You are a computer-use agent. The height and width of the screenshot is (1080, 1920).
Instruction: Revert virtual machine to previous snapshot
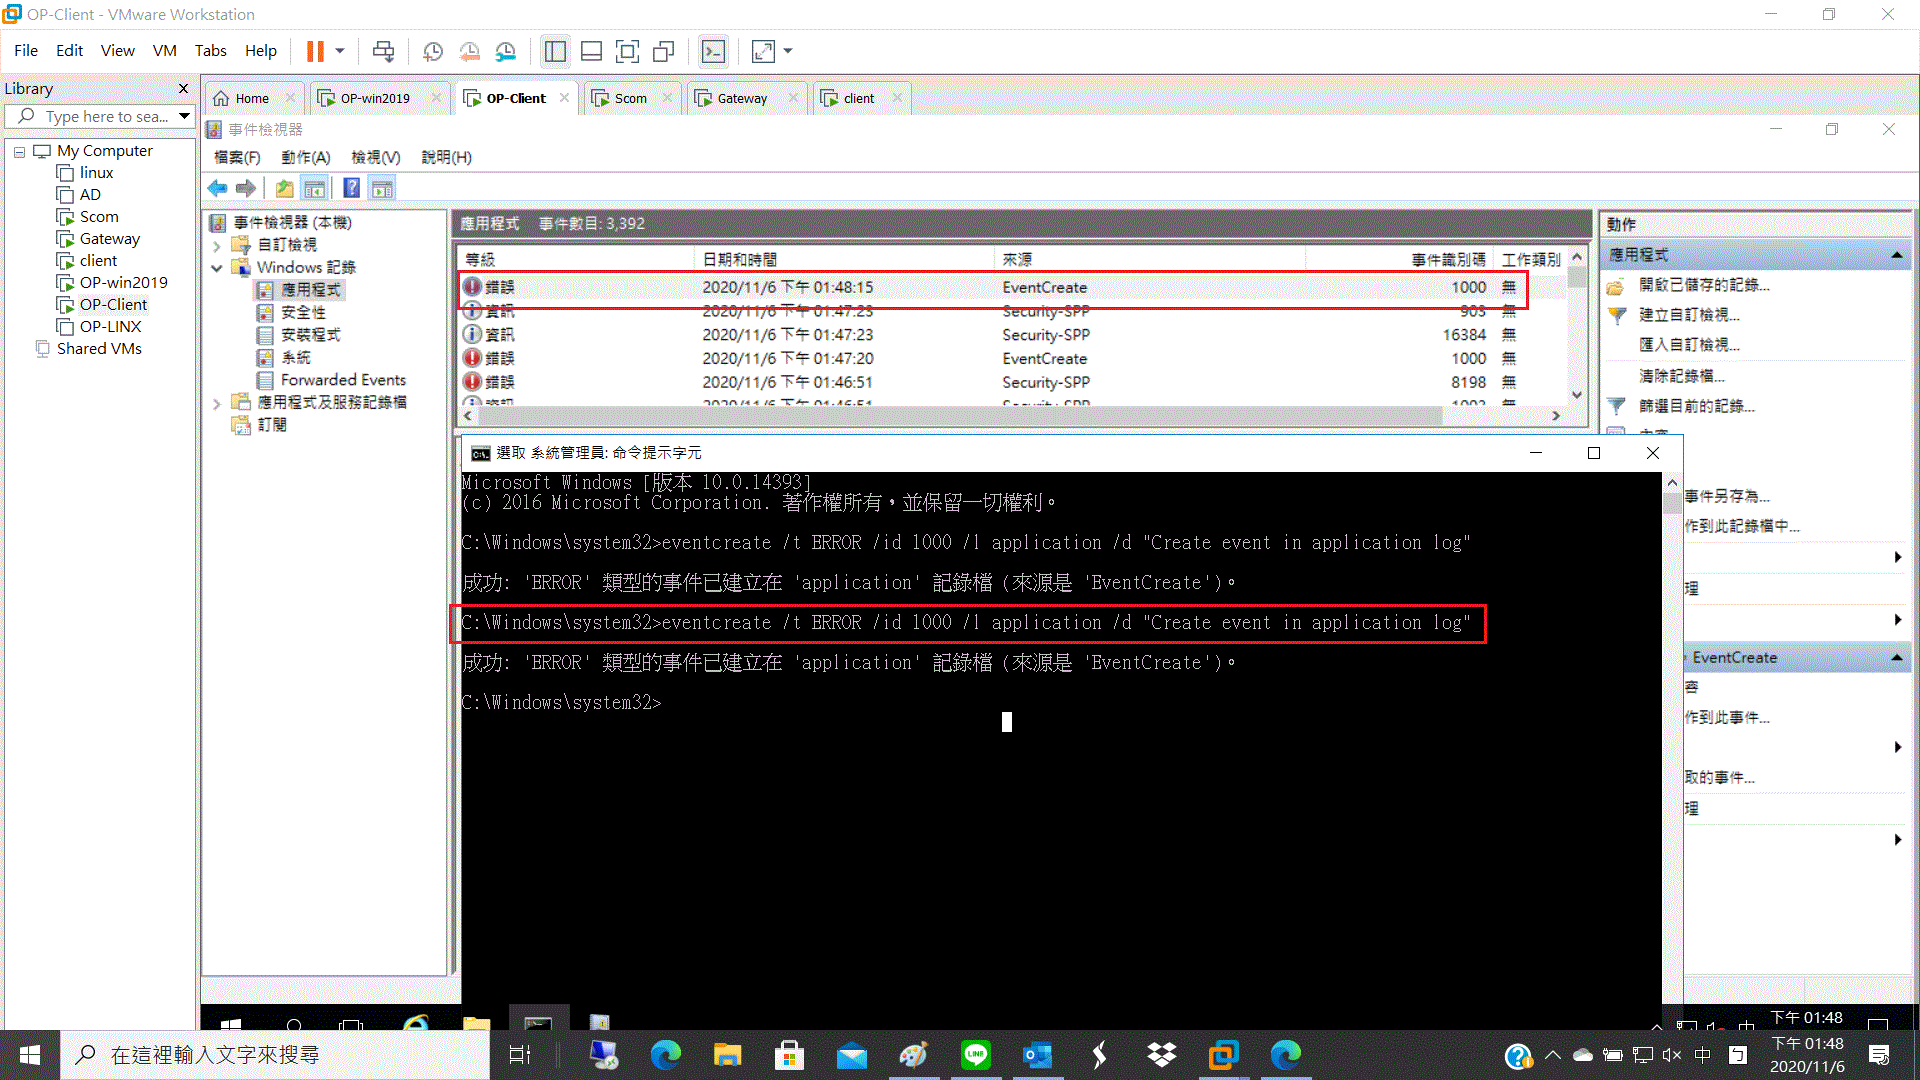click(x=469, y=51)
